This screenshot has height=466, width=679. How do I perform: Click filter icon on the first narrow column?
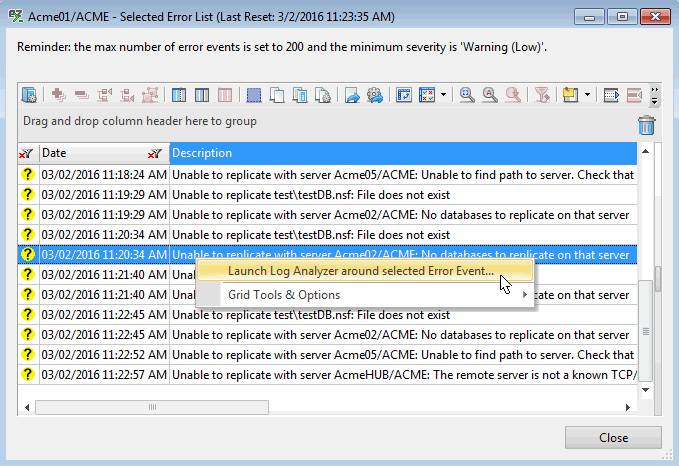click(27, 153)
